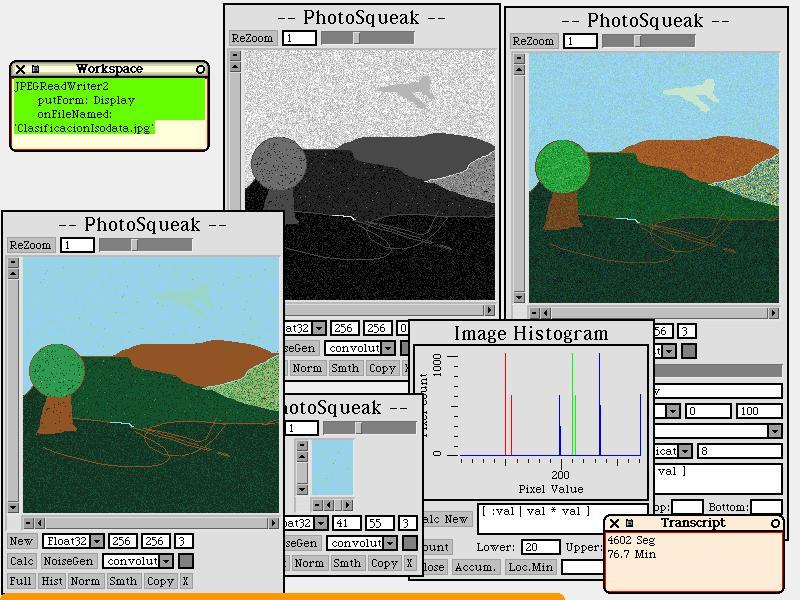Click NoiseGen in the left PhotoSqueak window
This screenshot has height=600, width=800.
tap(68, 561)
